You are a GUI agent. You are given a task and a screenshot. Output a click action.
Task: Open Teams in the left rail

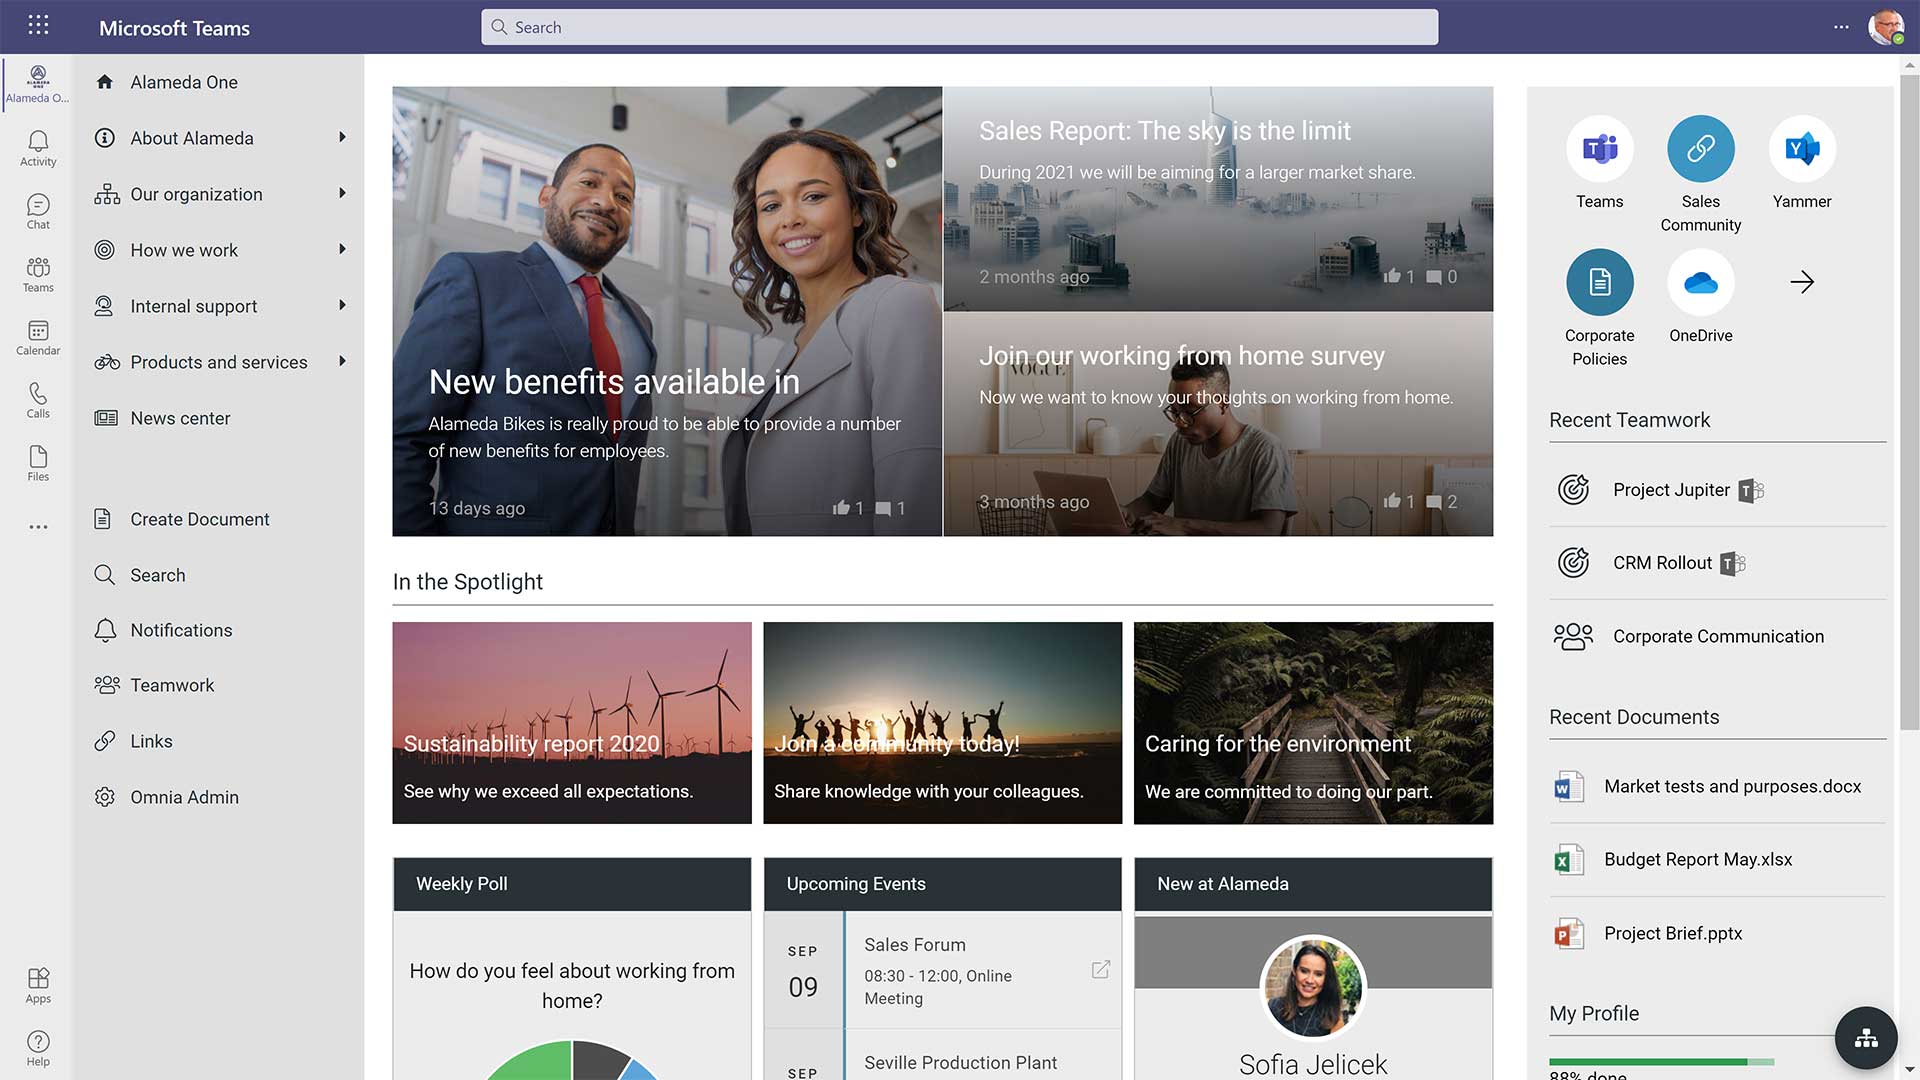click(x=38, y=274)
